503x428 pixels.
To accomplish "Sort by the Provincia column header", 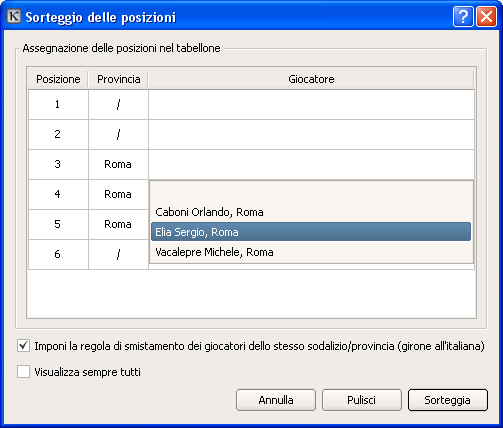I will click(118, 79).
